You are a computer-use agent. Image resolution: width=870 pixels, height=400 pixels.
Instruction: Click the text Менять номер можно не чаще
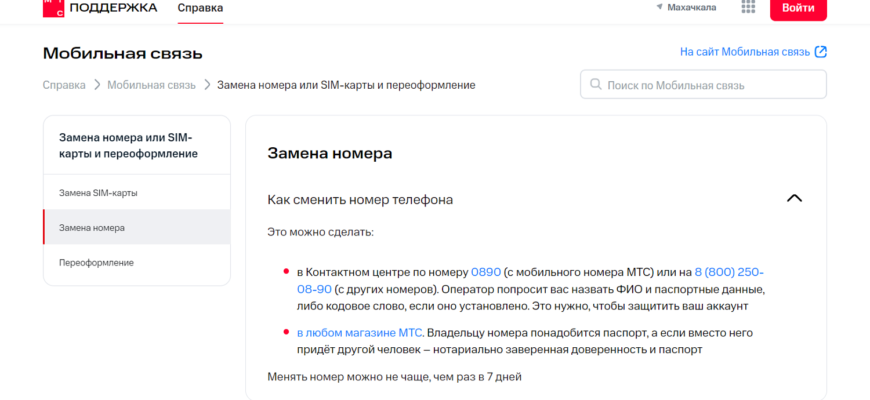(394, 377)
